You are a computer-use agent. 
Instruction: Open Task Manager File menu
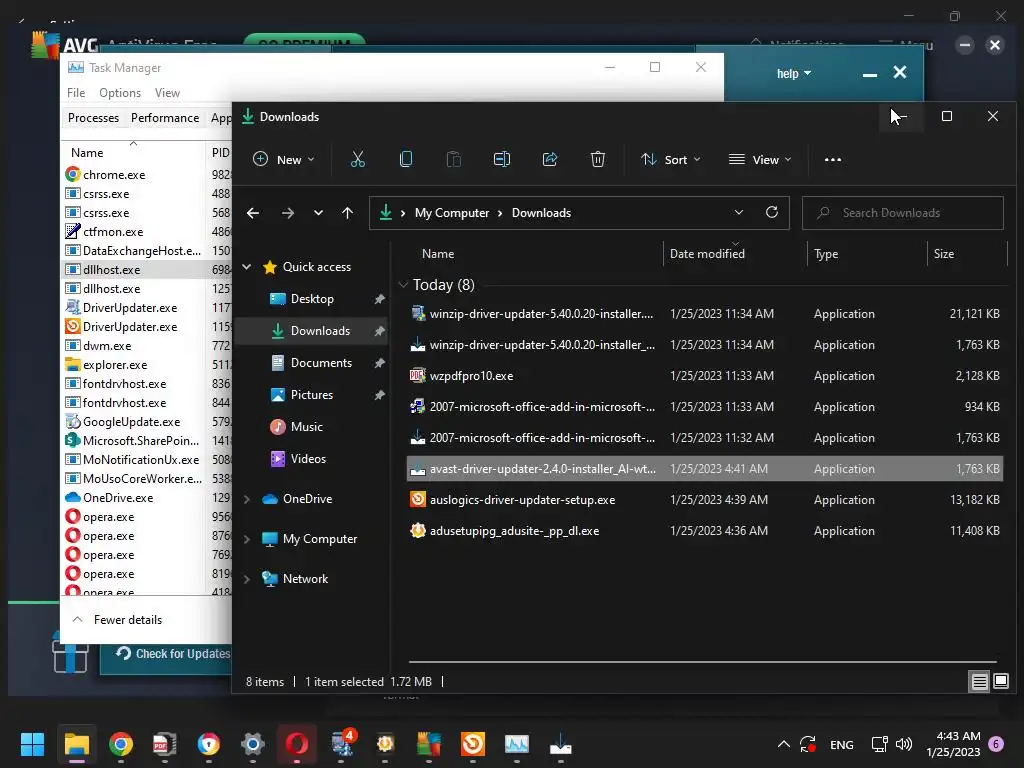(x=76, y=93)
